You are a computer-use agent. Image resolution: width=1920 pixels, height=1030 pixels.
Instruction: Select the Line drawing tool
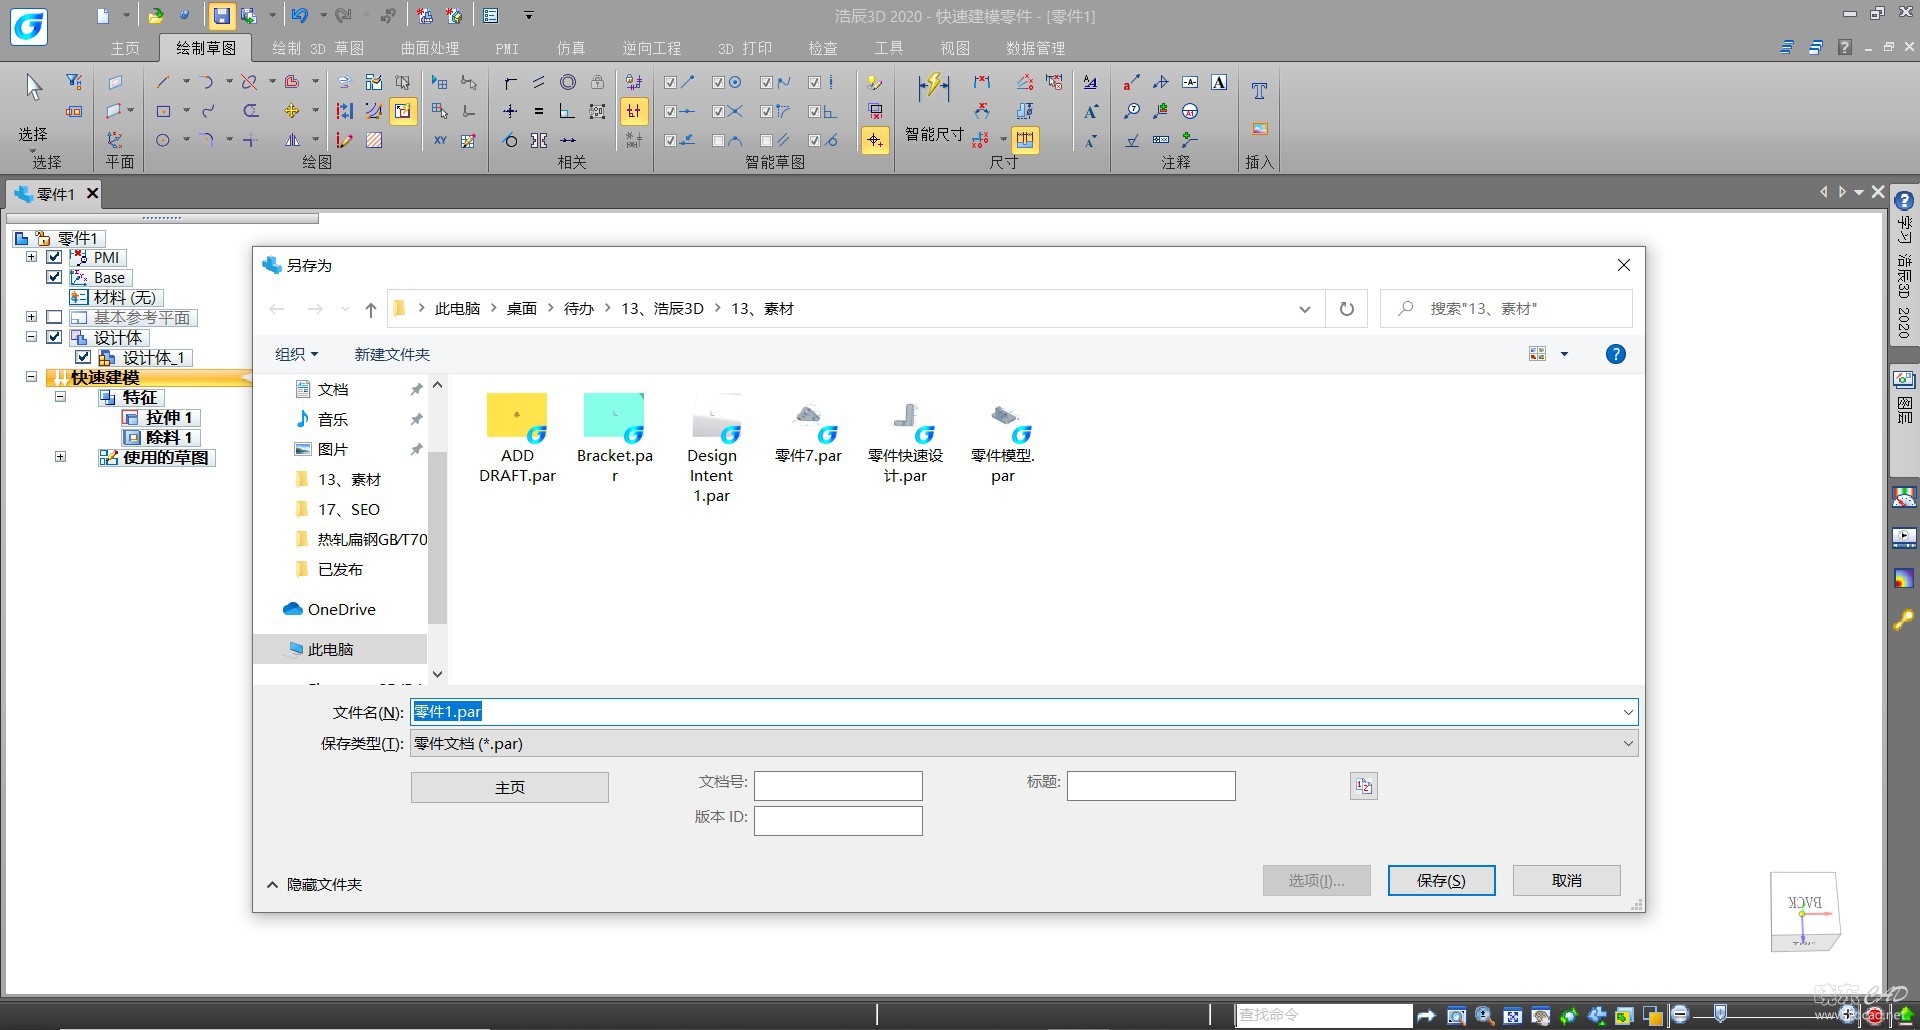pos(163,82)
